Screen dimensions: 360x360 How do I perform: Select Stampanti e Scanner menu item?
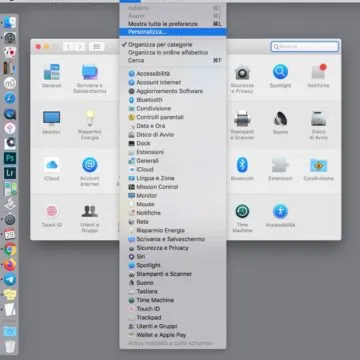click(x=173, y=274)
